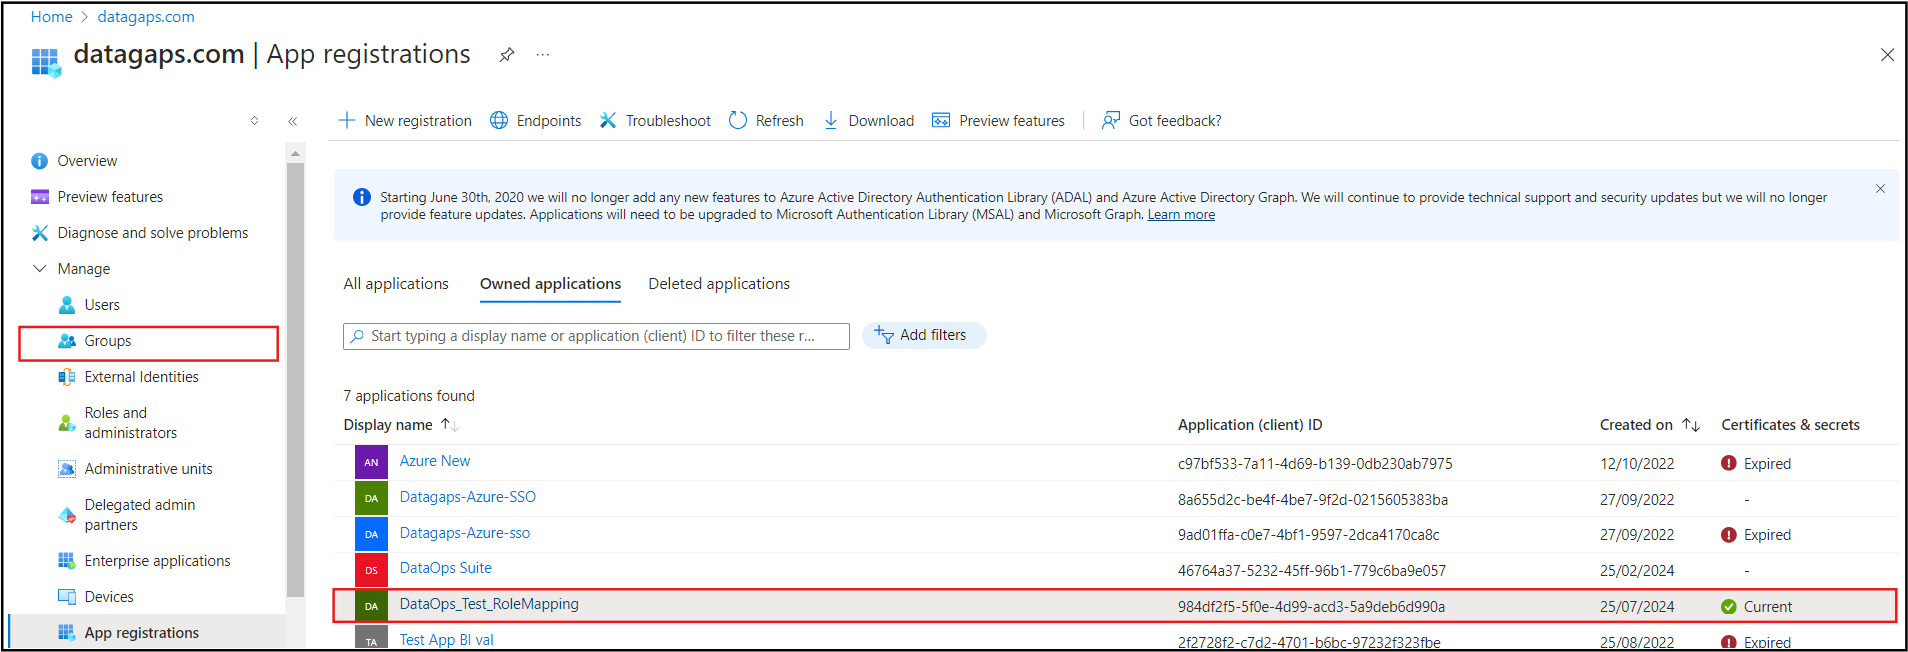
Task: Open the more options ellipsis menu
Action: (x=542, y=55)
